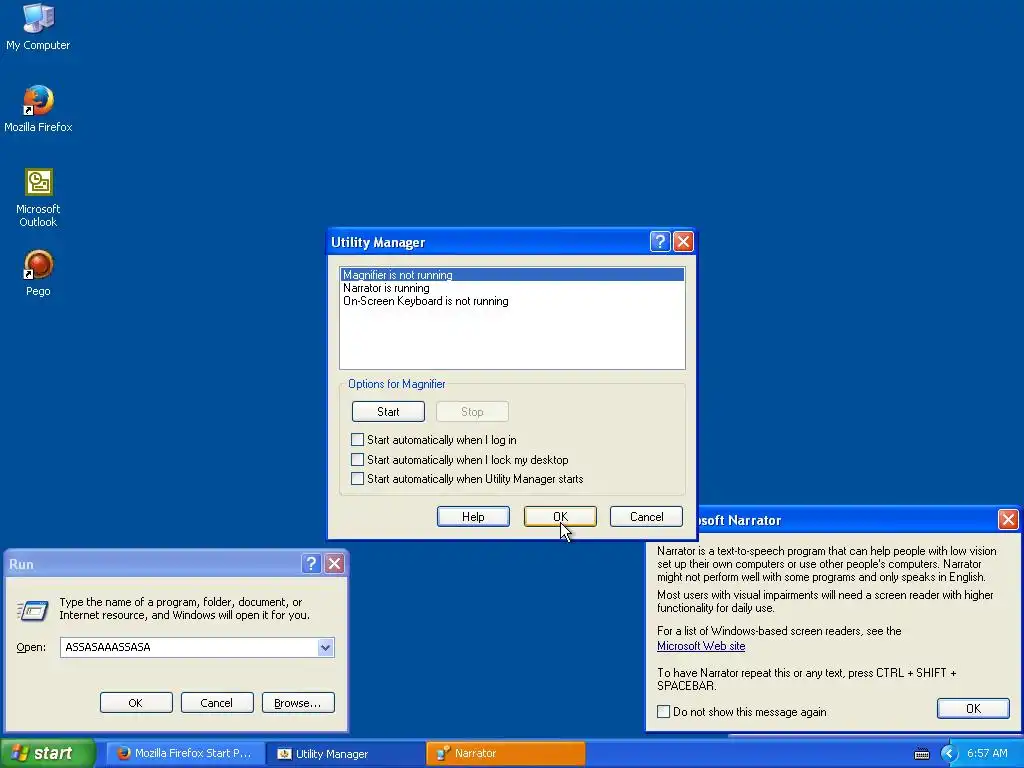Select the Microsoft Outlook desktop icon
This screenshot has width=1024, height=768.
pyautogui.click(x=38, y=197)
